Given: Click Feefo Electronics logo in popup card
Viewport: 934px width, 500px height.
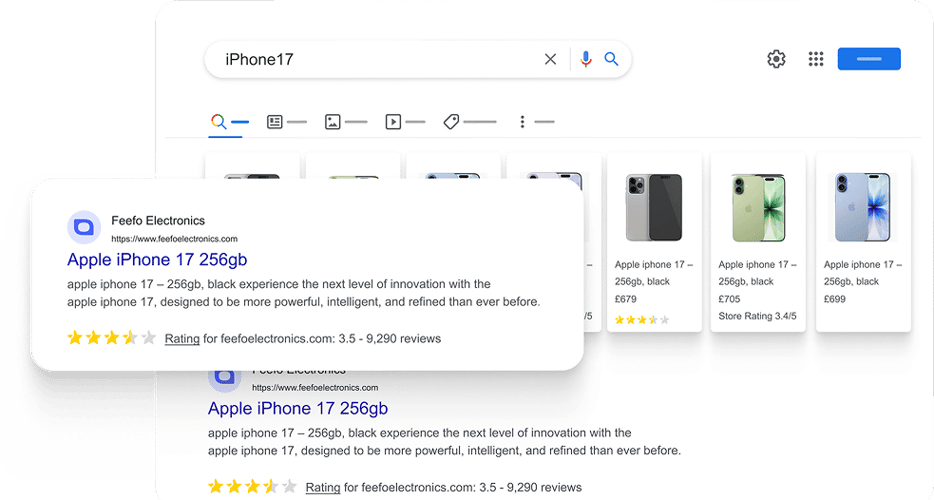Looking at the screenshot, I should [83, 227].
